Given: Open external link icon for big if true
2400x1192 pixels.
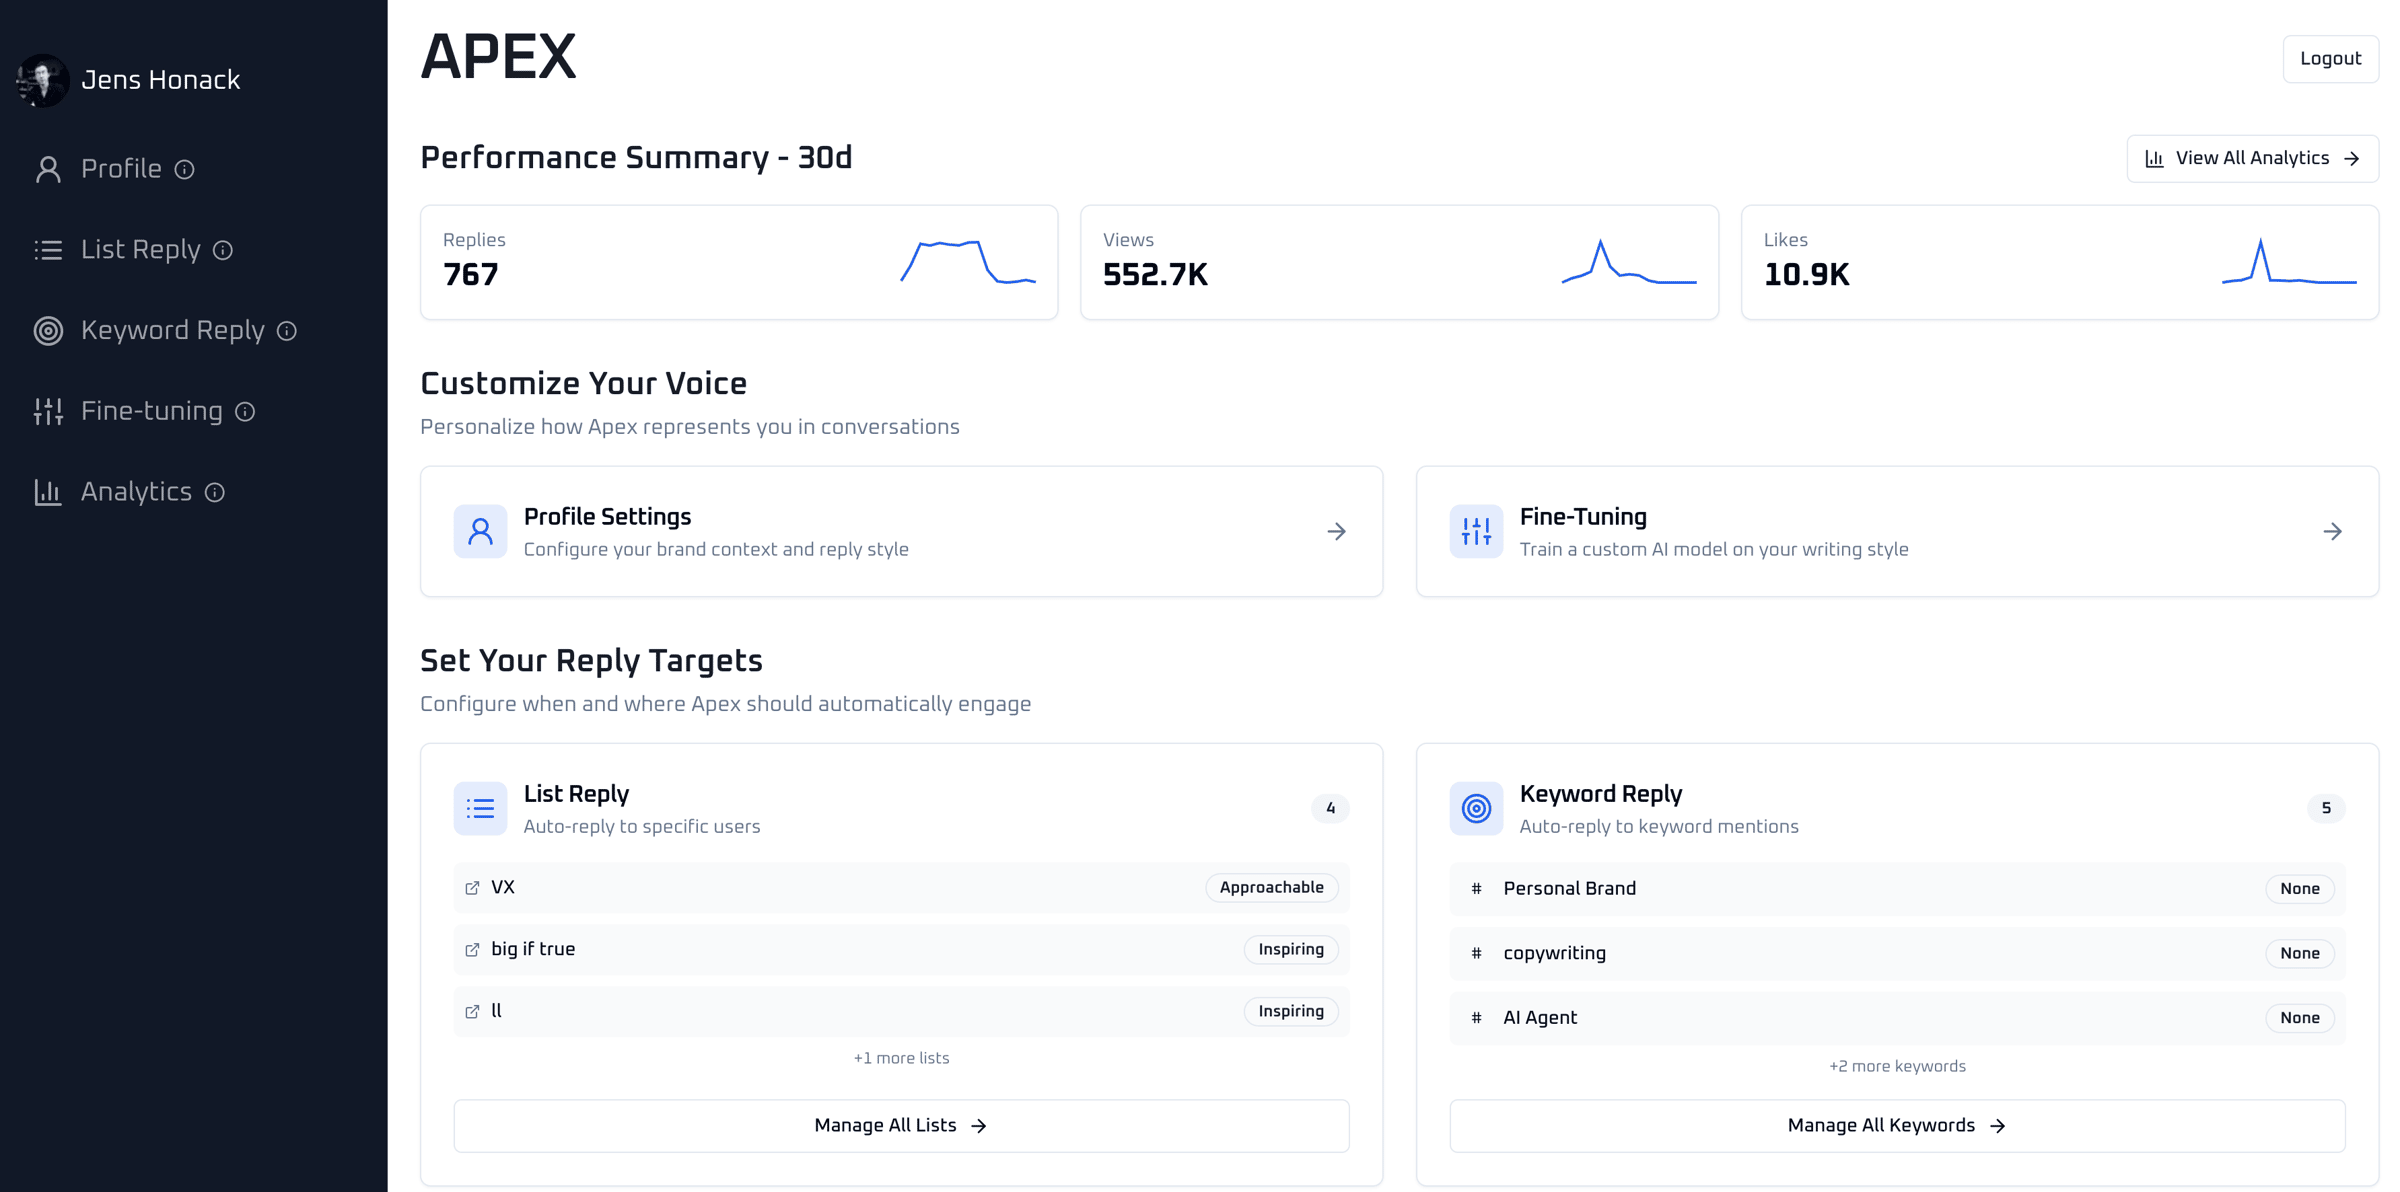Looking at the screenshot, I should pos(472,950).
